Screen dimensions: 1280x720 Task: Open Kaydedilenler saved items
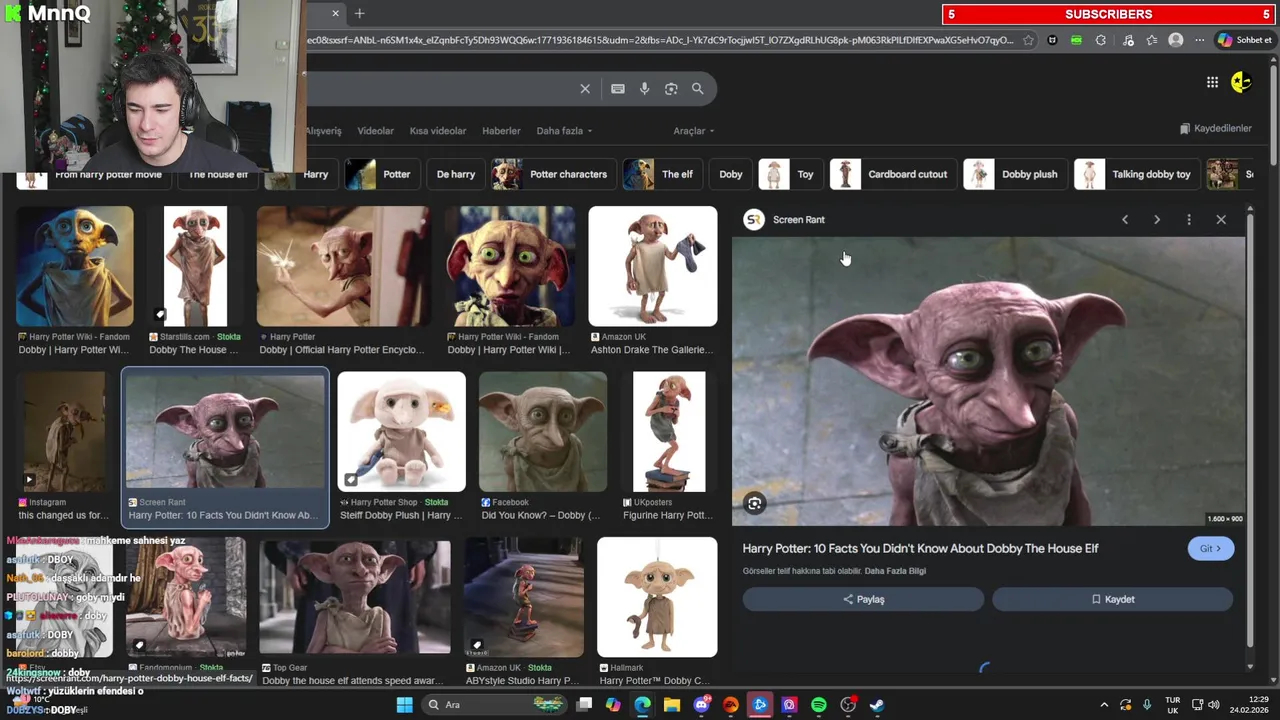[x=1215, y=128]
